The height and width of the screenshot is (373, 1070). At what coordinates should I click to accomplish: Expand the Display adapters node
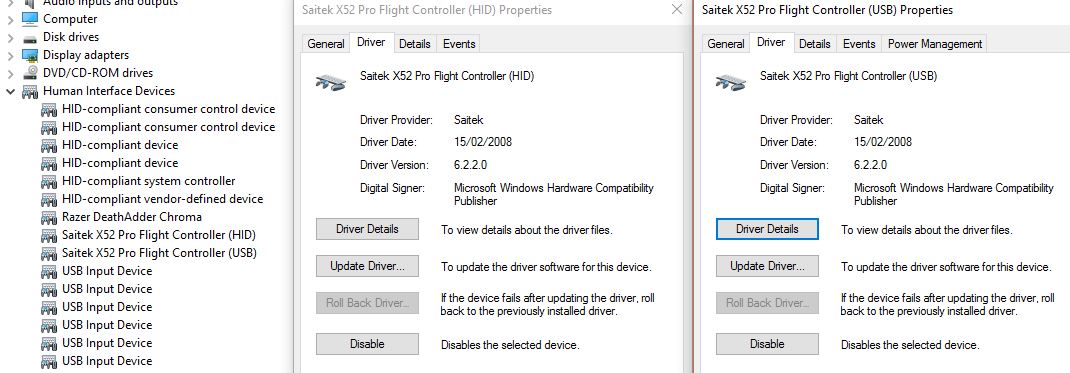click(x=10, y=55)
